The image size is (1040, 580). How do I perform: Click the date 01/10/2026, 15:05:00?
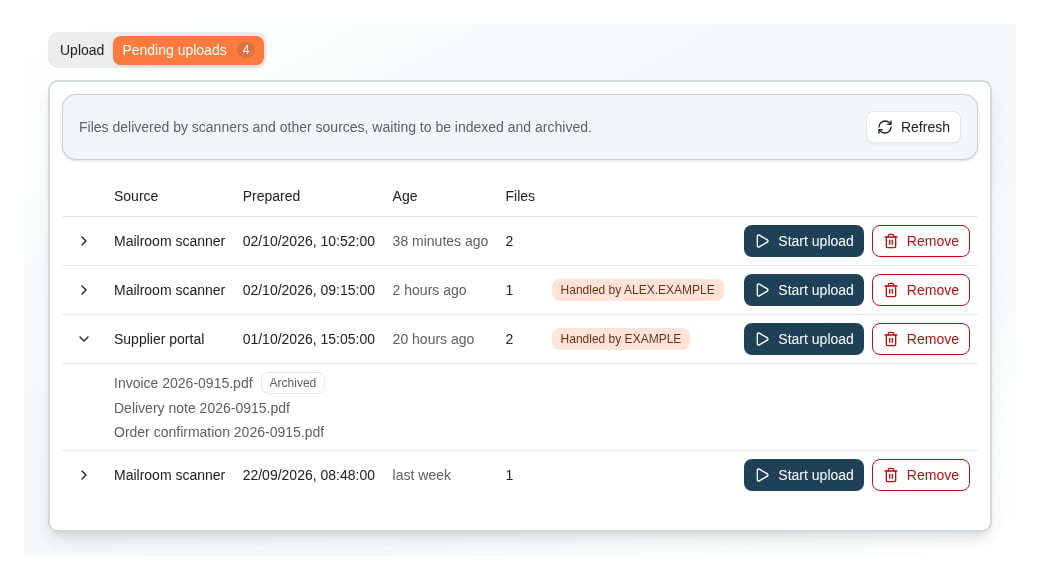click(x=308, y=340)
